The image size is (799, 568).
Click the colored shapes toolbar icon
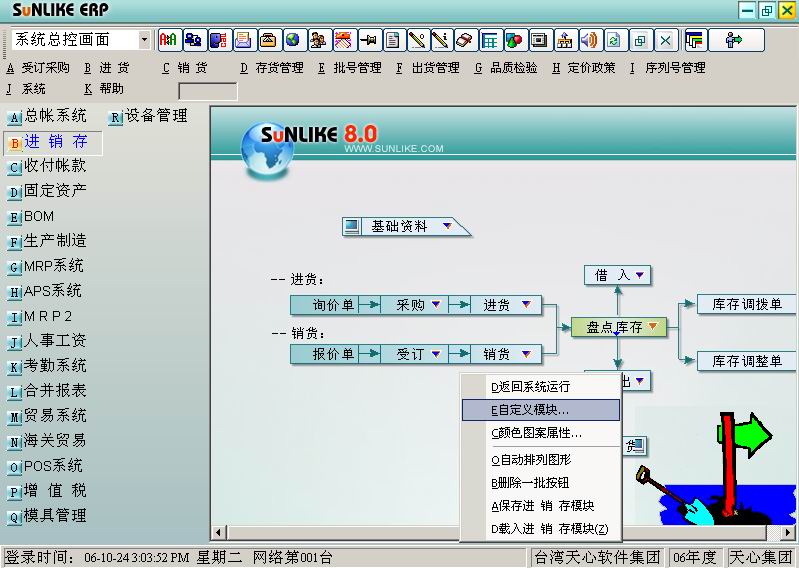[515, 40]
